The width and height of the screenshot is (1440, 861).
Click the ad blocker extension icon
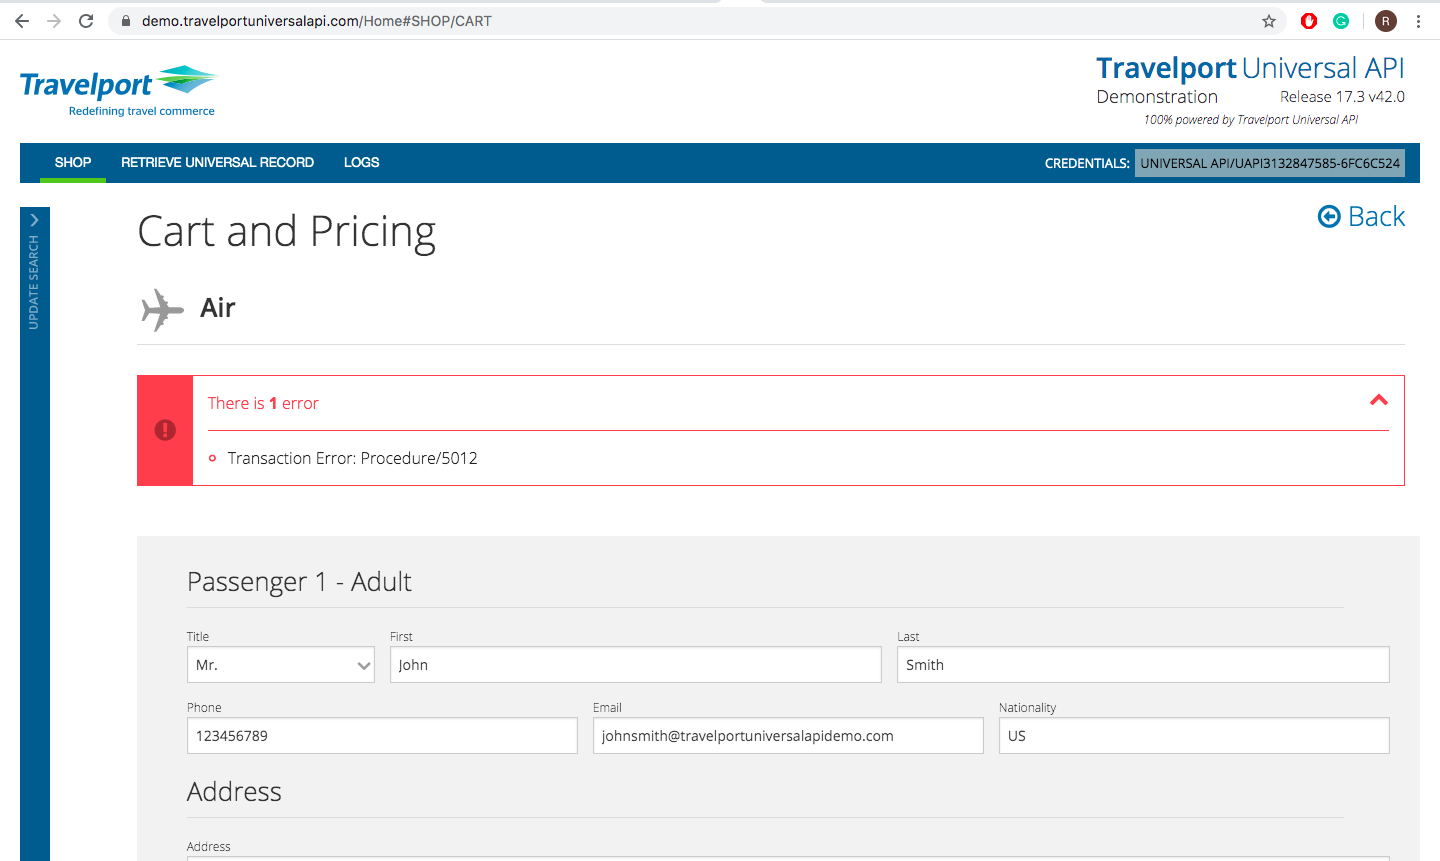pyautogui.click(x=1308, y=20)
